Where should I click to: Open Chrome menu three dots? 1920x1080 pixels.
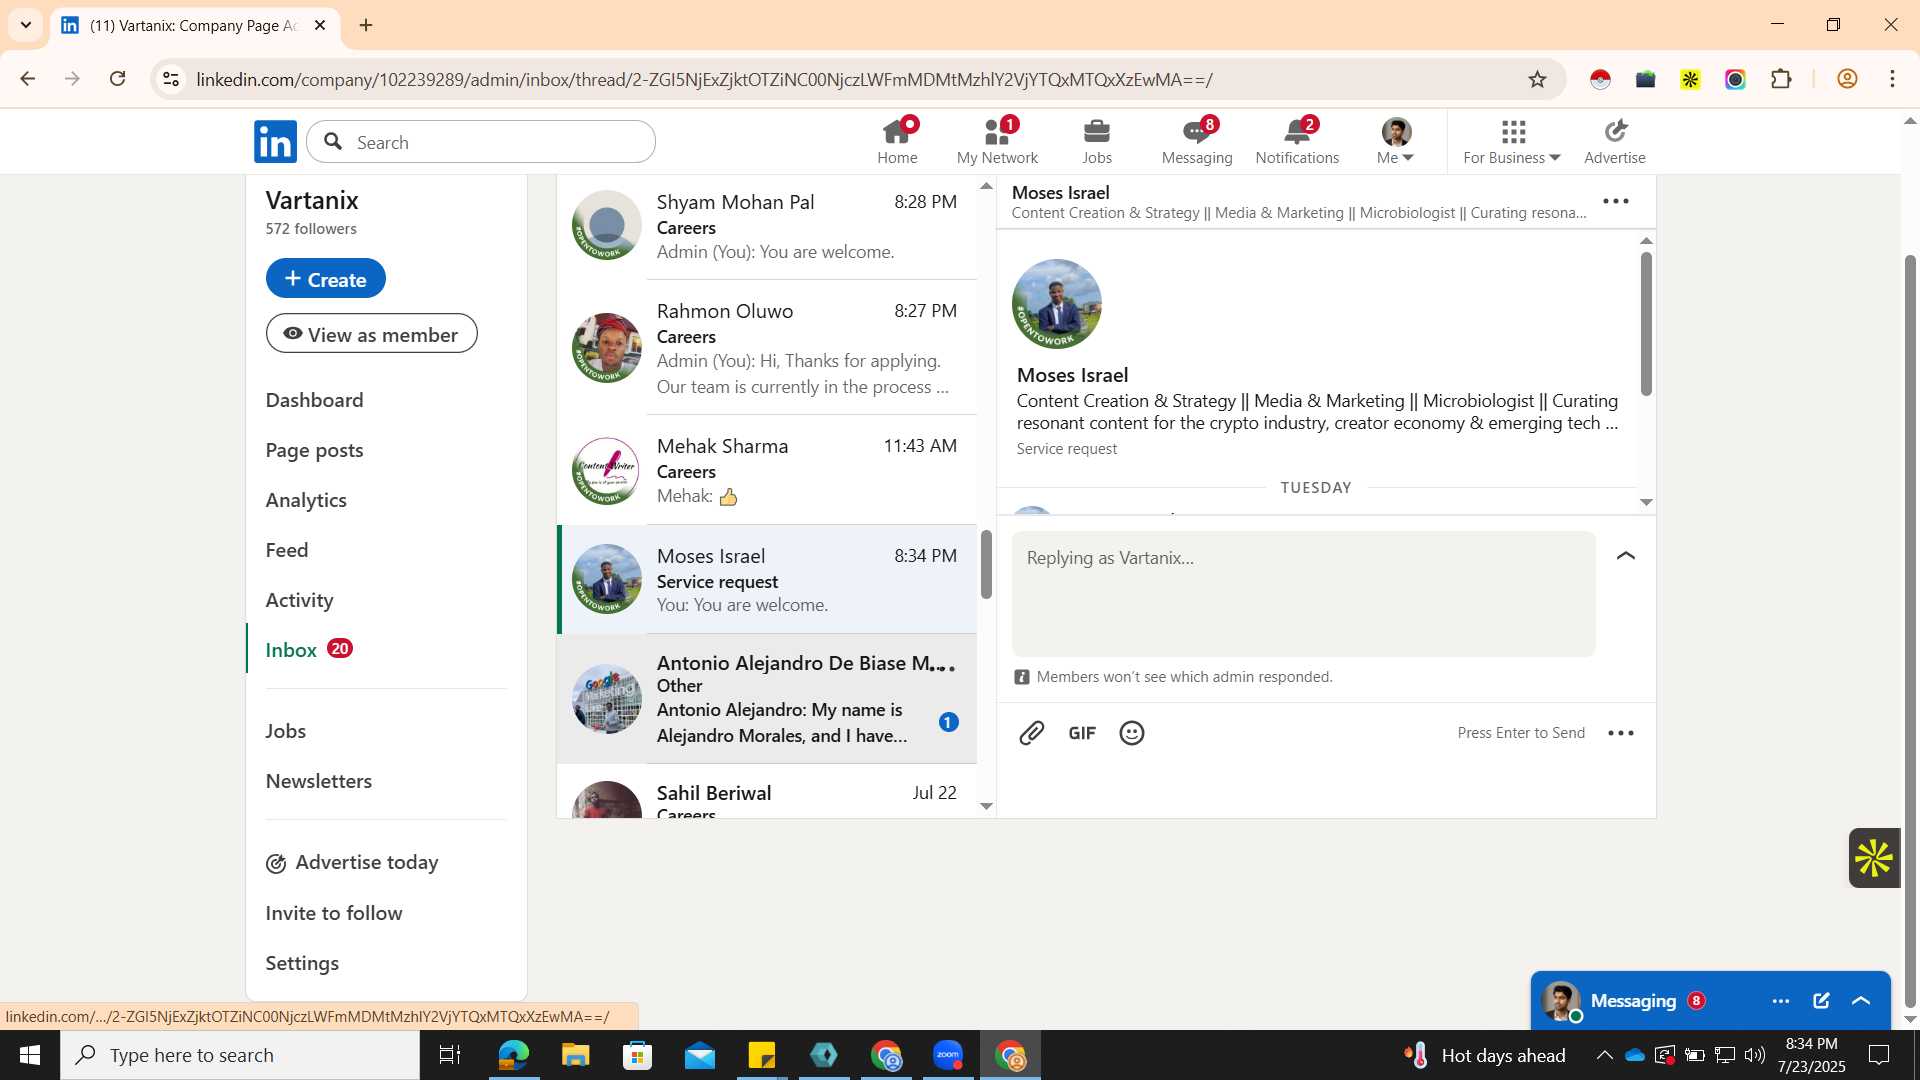click(x=1893, y=79)
